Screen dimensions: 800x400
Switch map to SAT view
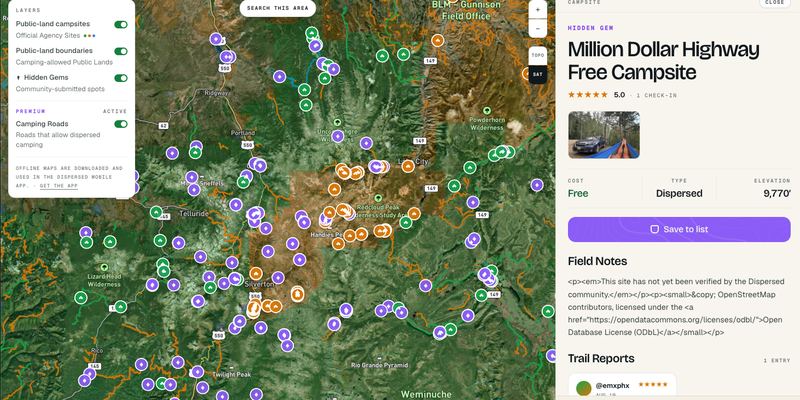(538, 74)
